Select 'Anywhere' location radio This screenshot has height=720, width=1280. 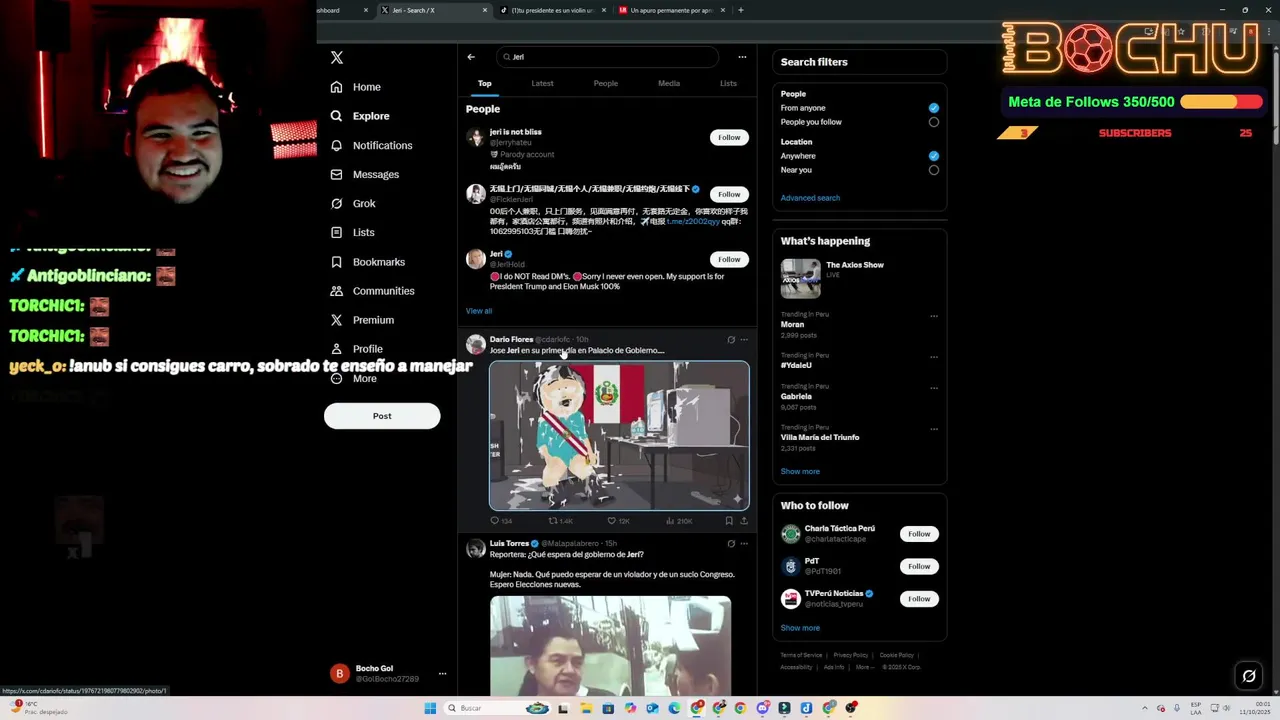[934, 156]
